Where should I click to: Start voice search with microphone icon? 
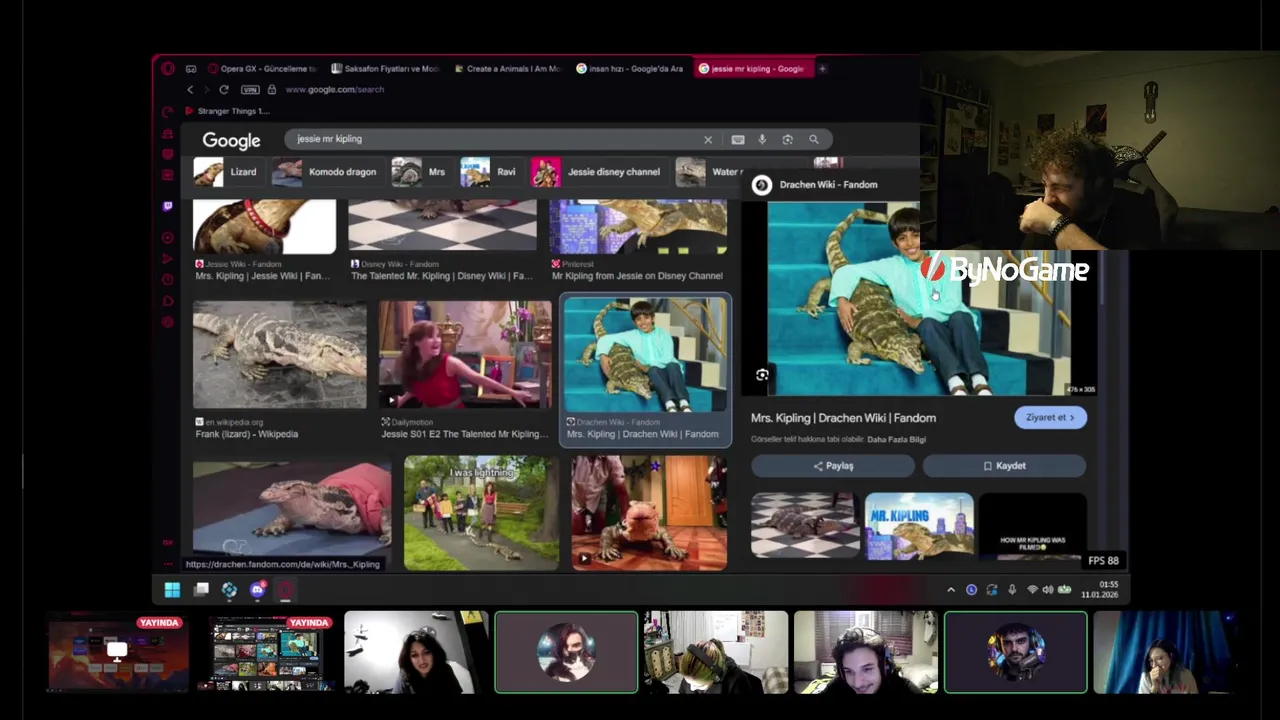[x=762, y=140]
